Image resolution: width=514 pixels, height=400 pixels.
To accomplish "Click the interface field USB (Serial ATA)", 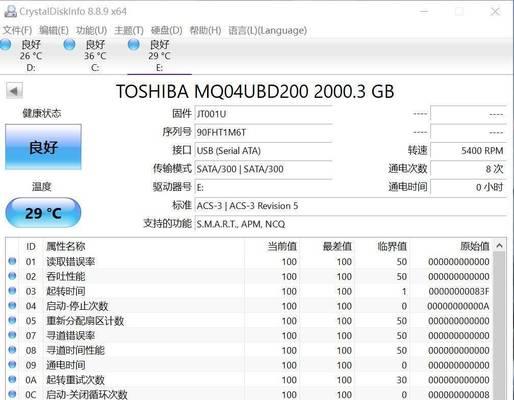I will 263,151.
